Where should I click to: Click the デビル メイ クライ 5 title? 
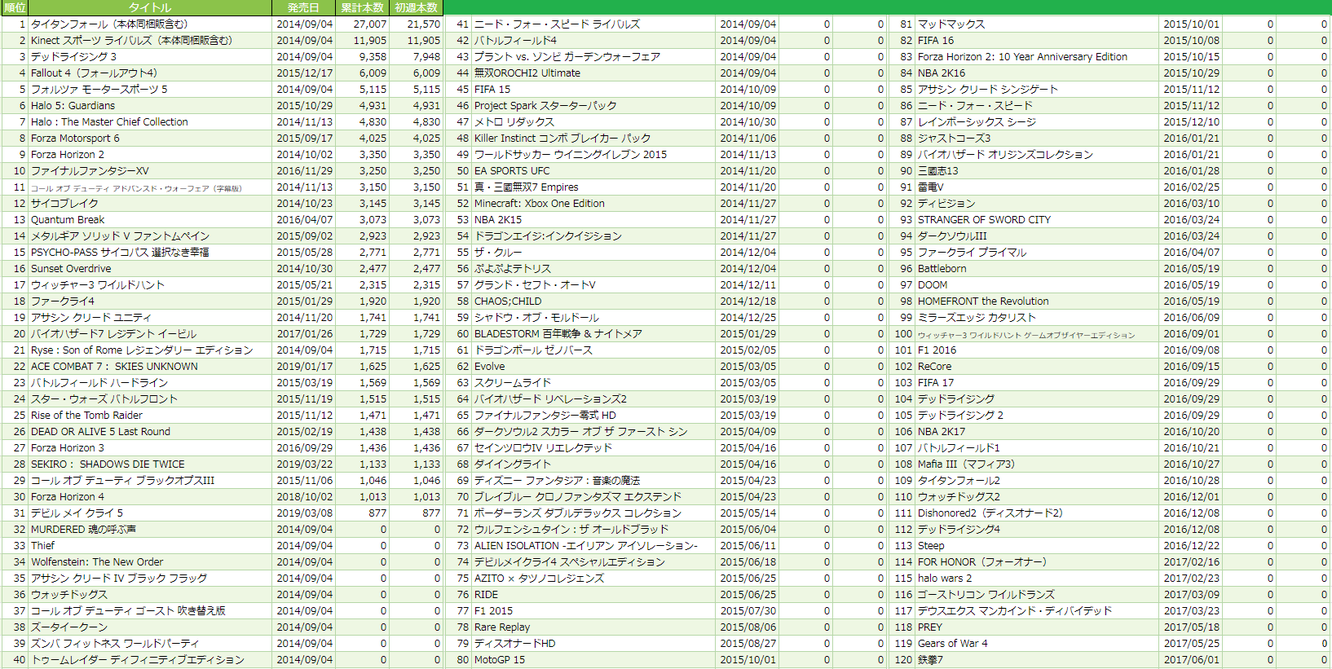[x=77, y=513]
